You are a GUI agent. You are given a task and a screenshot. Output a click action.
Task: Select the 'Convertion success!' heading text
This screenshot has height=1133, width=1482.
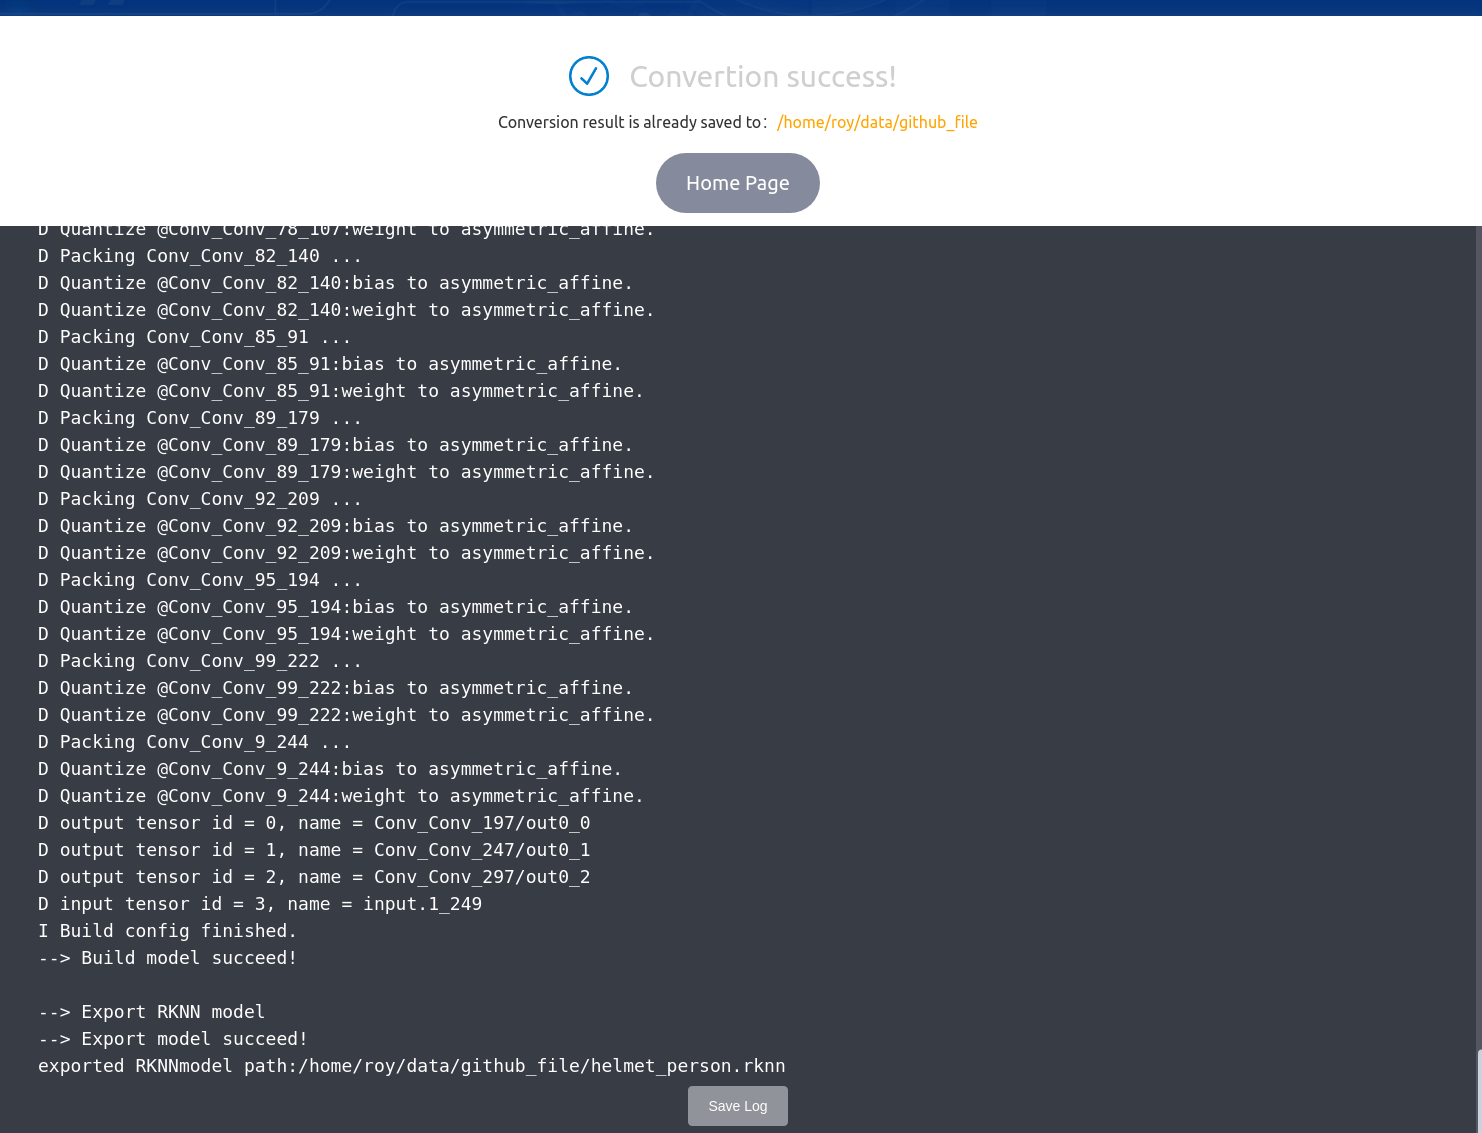[763, 76]
